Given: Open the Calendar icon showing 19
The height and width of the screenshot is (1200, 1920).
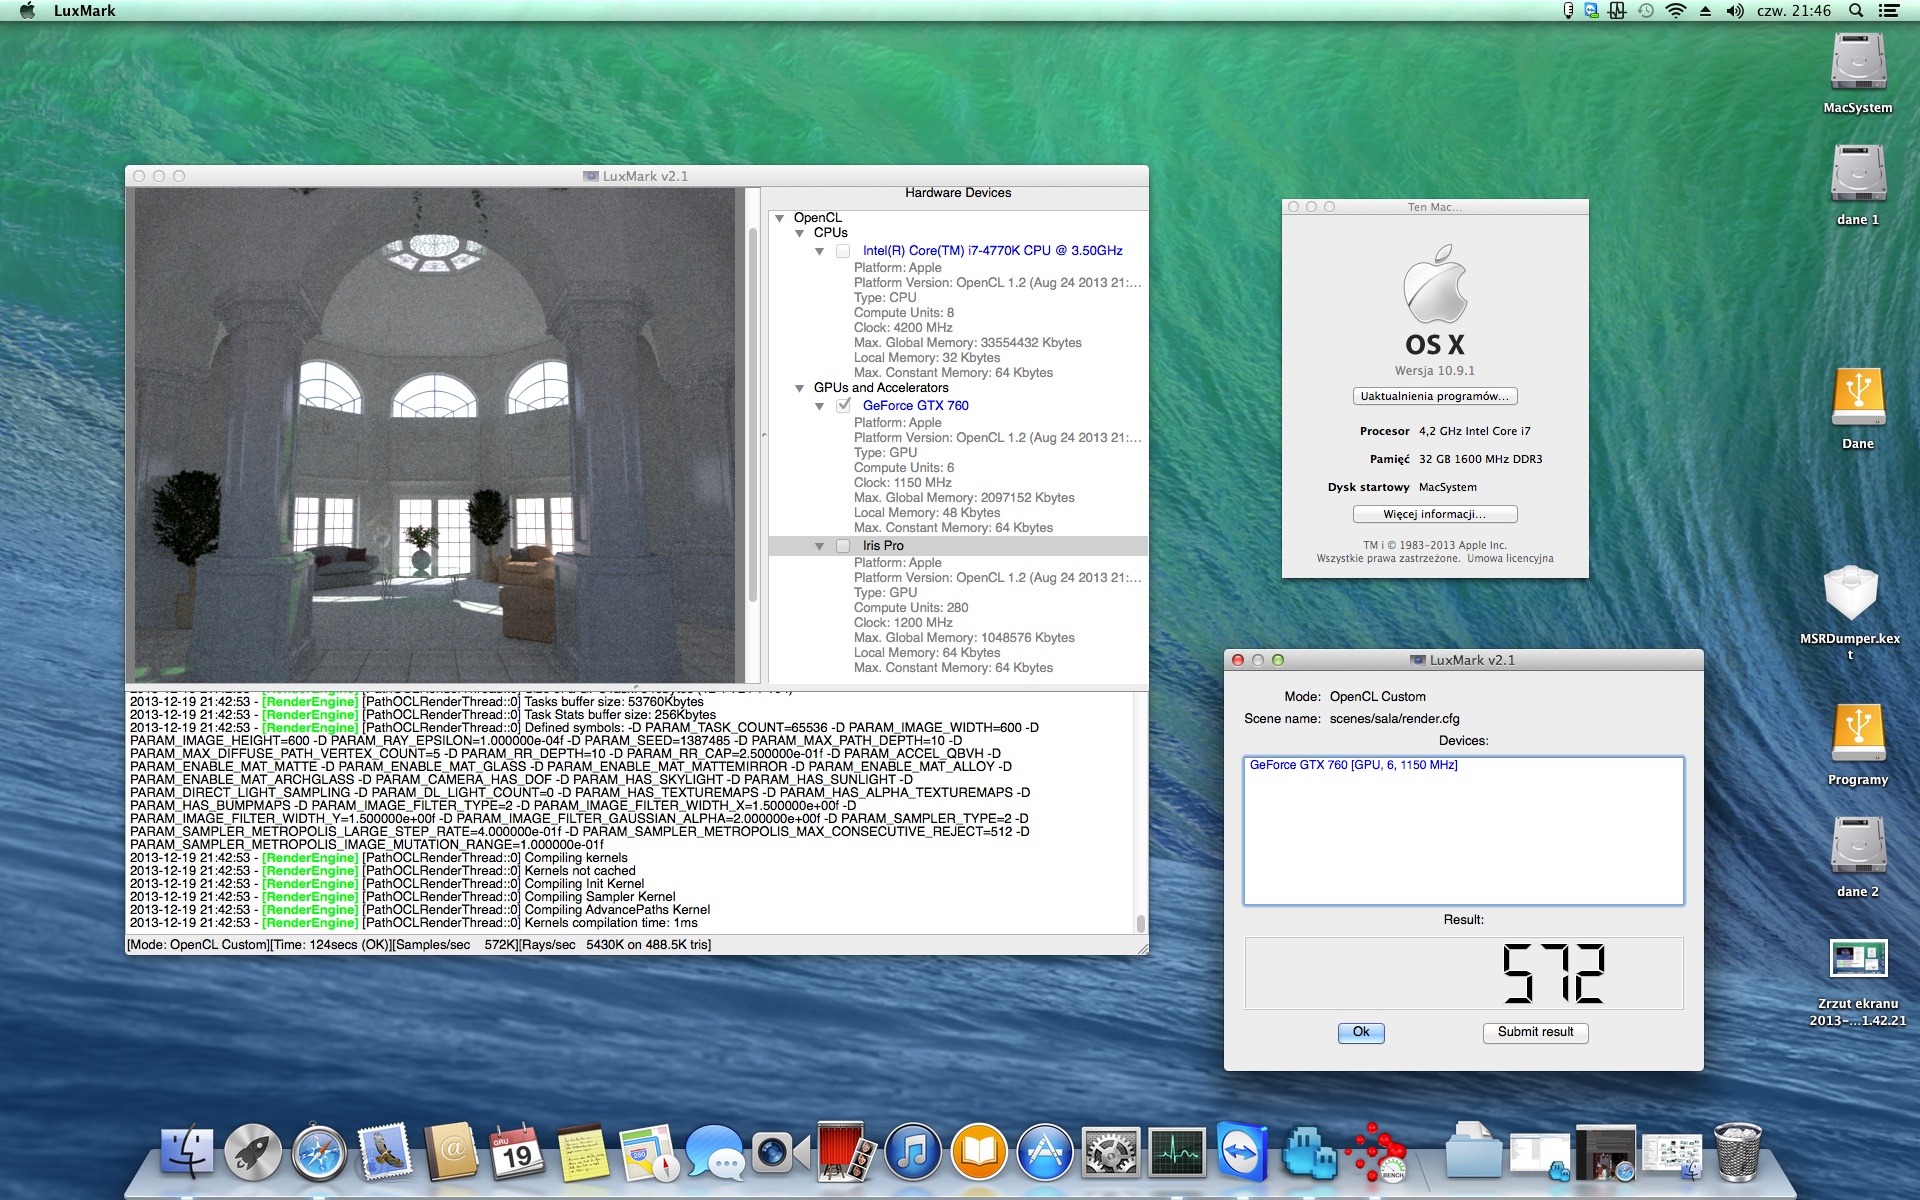Looking at the screenshot, I should [517, 1152].
